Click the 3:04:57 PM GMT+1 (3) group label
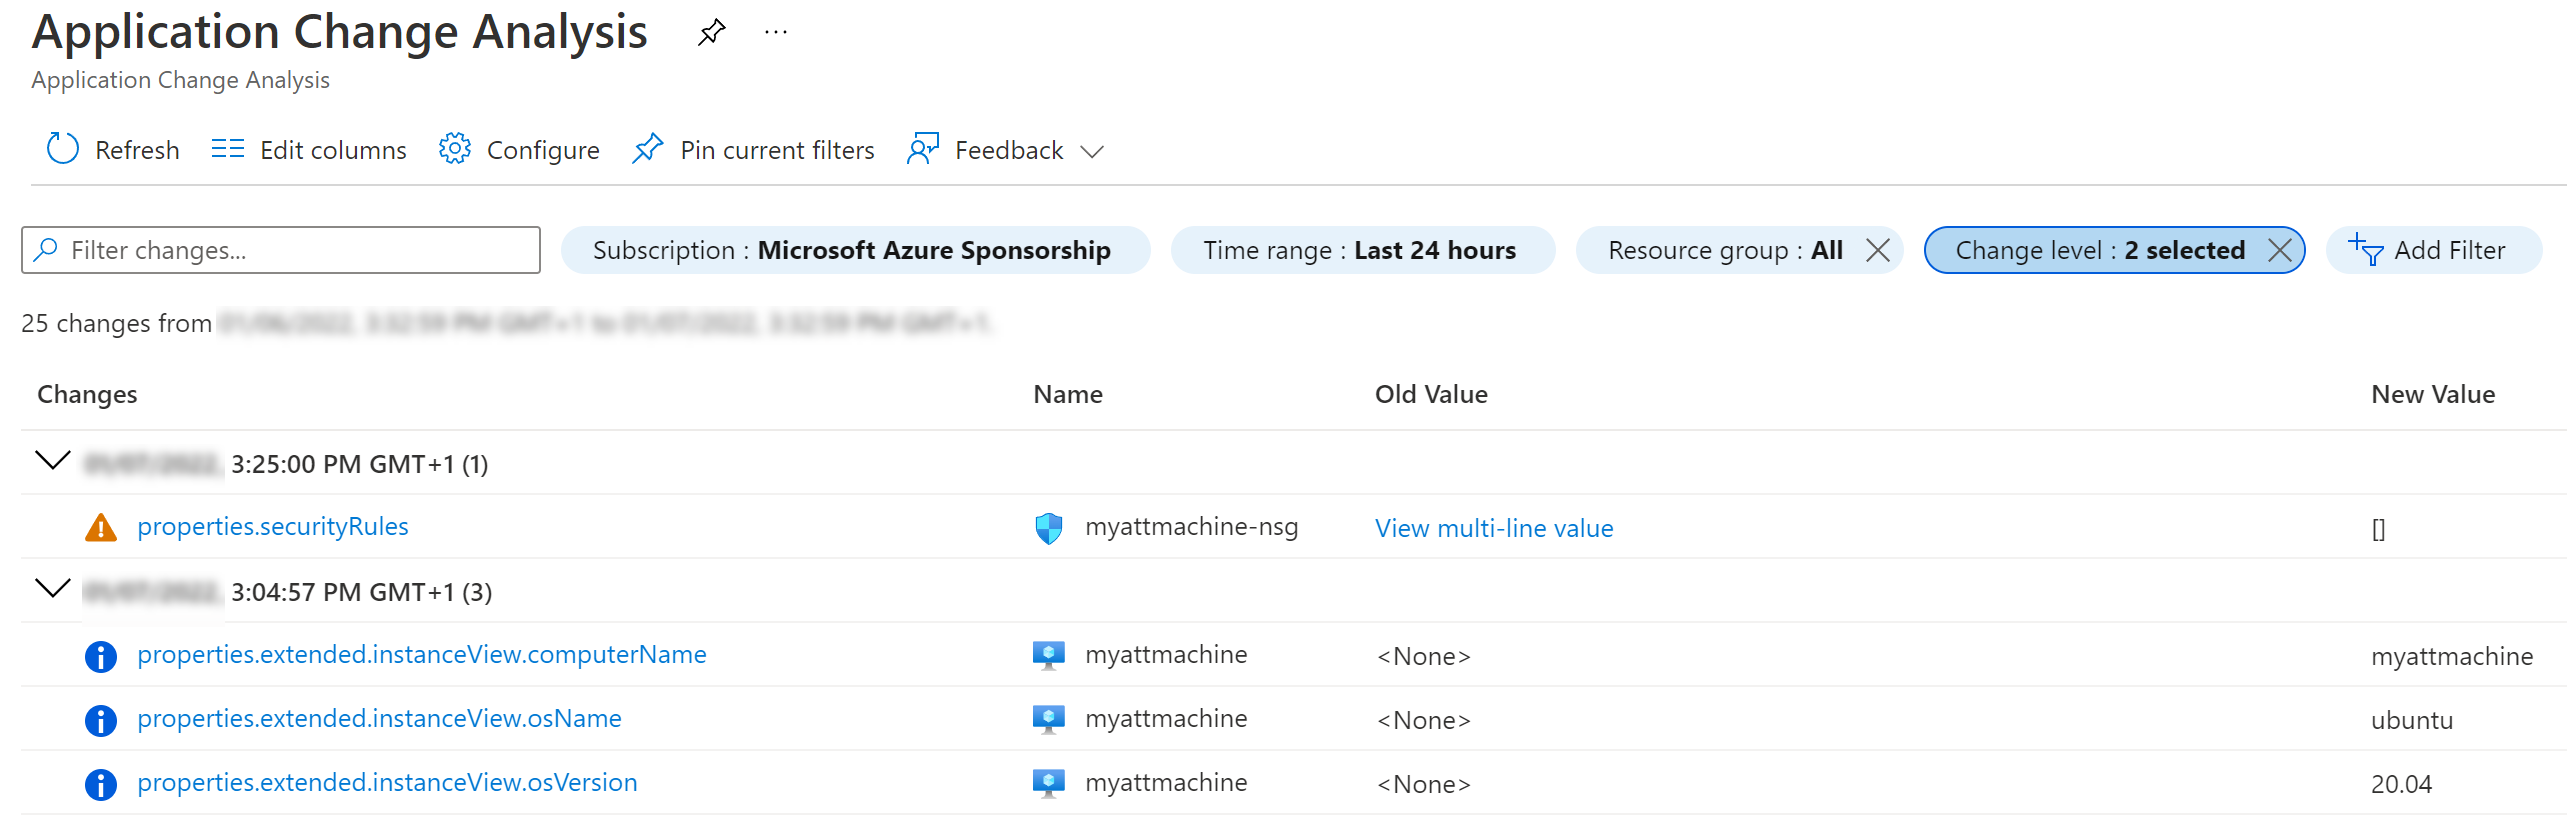 click(362, 593)
